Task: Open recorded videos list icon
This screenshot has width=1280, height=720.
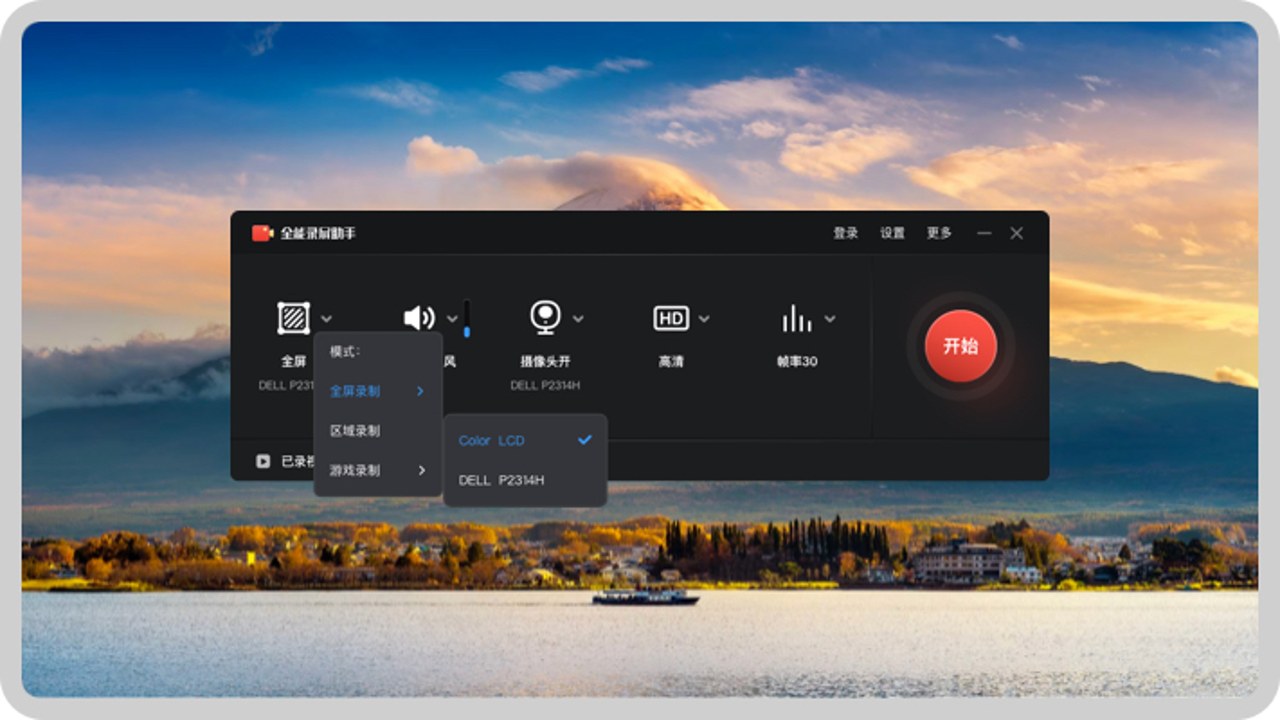Action: click(262, 461)
